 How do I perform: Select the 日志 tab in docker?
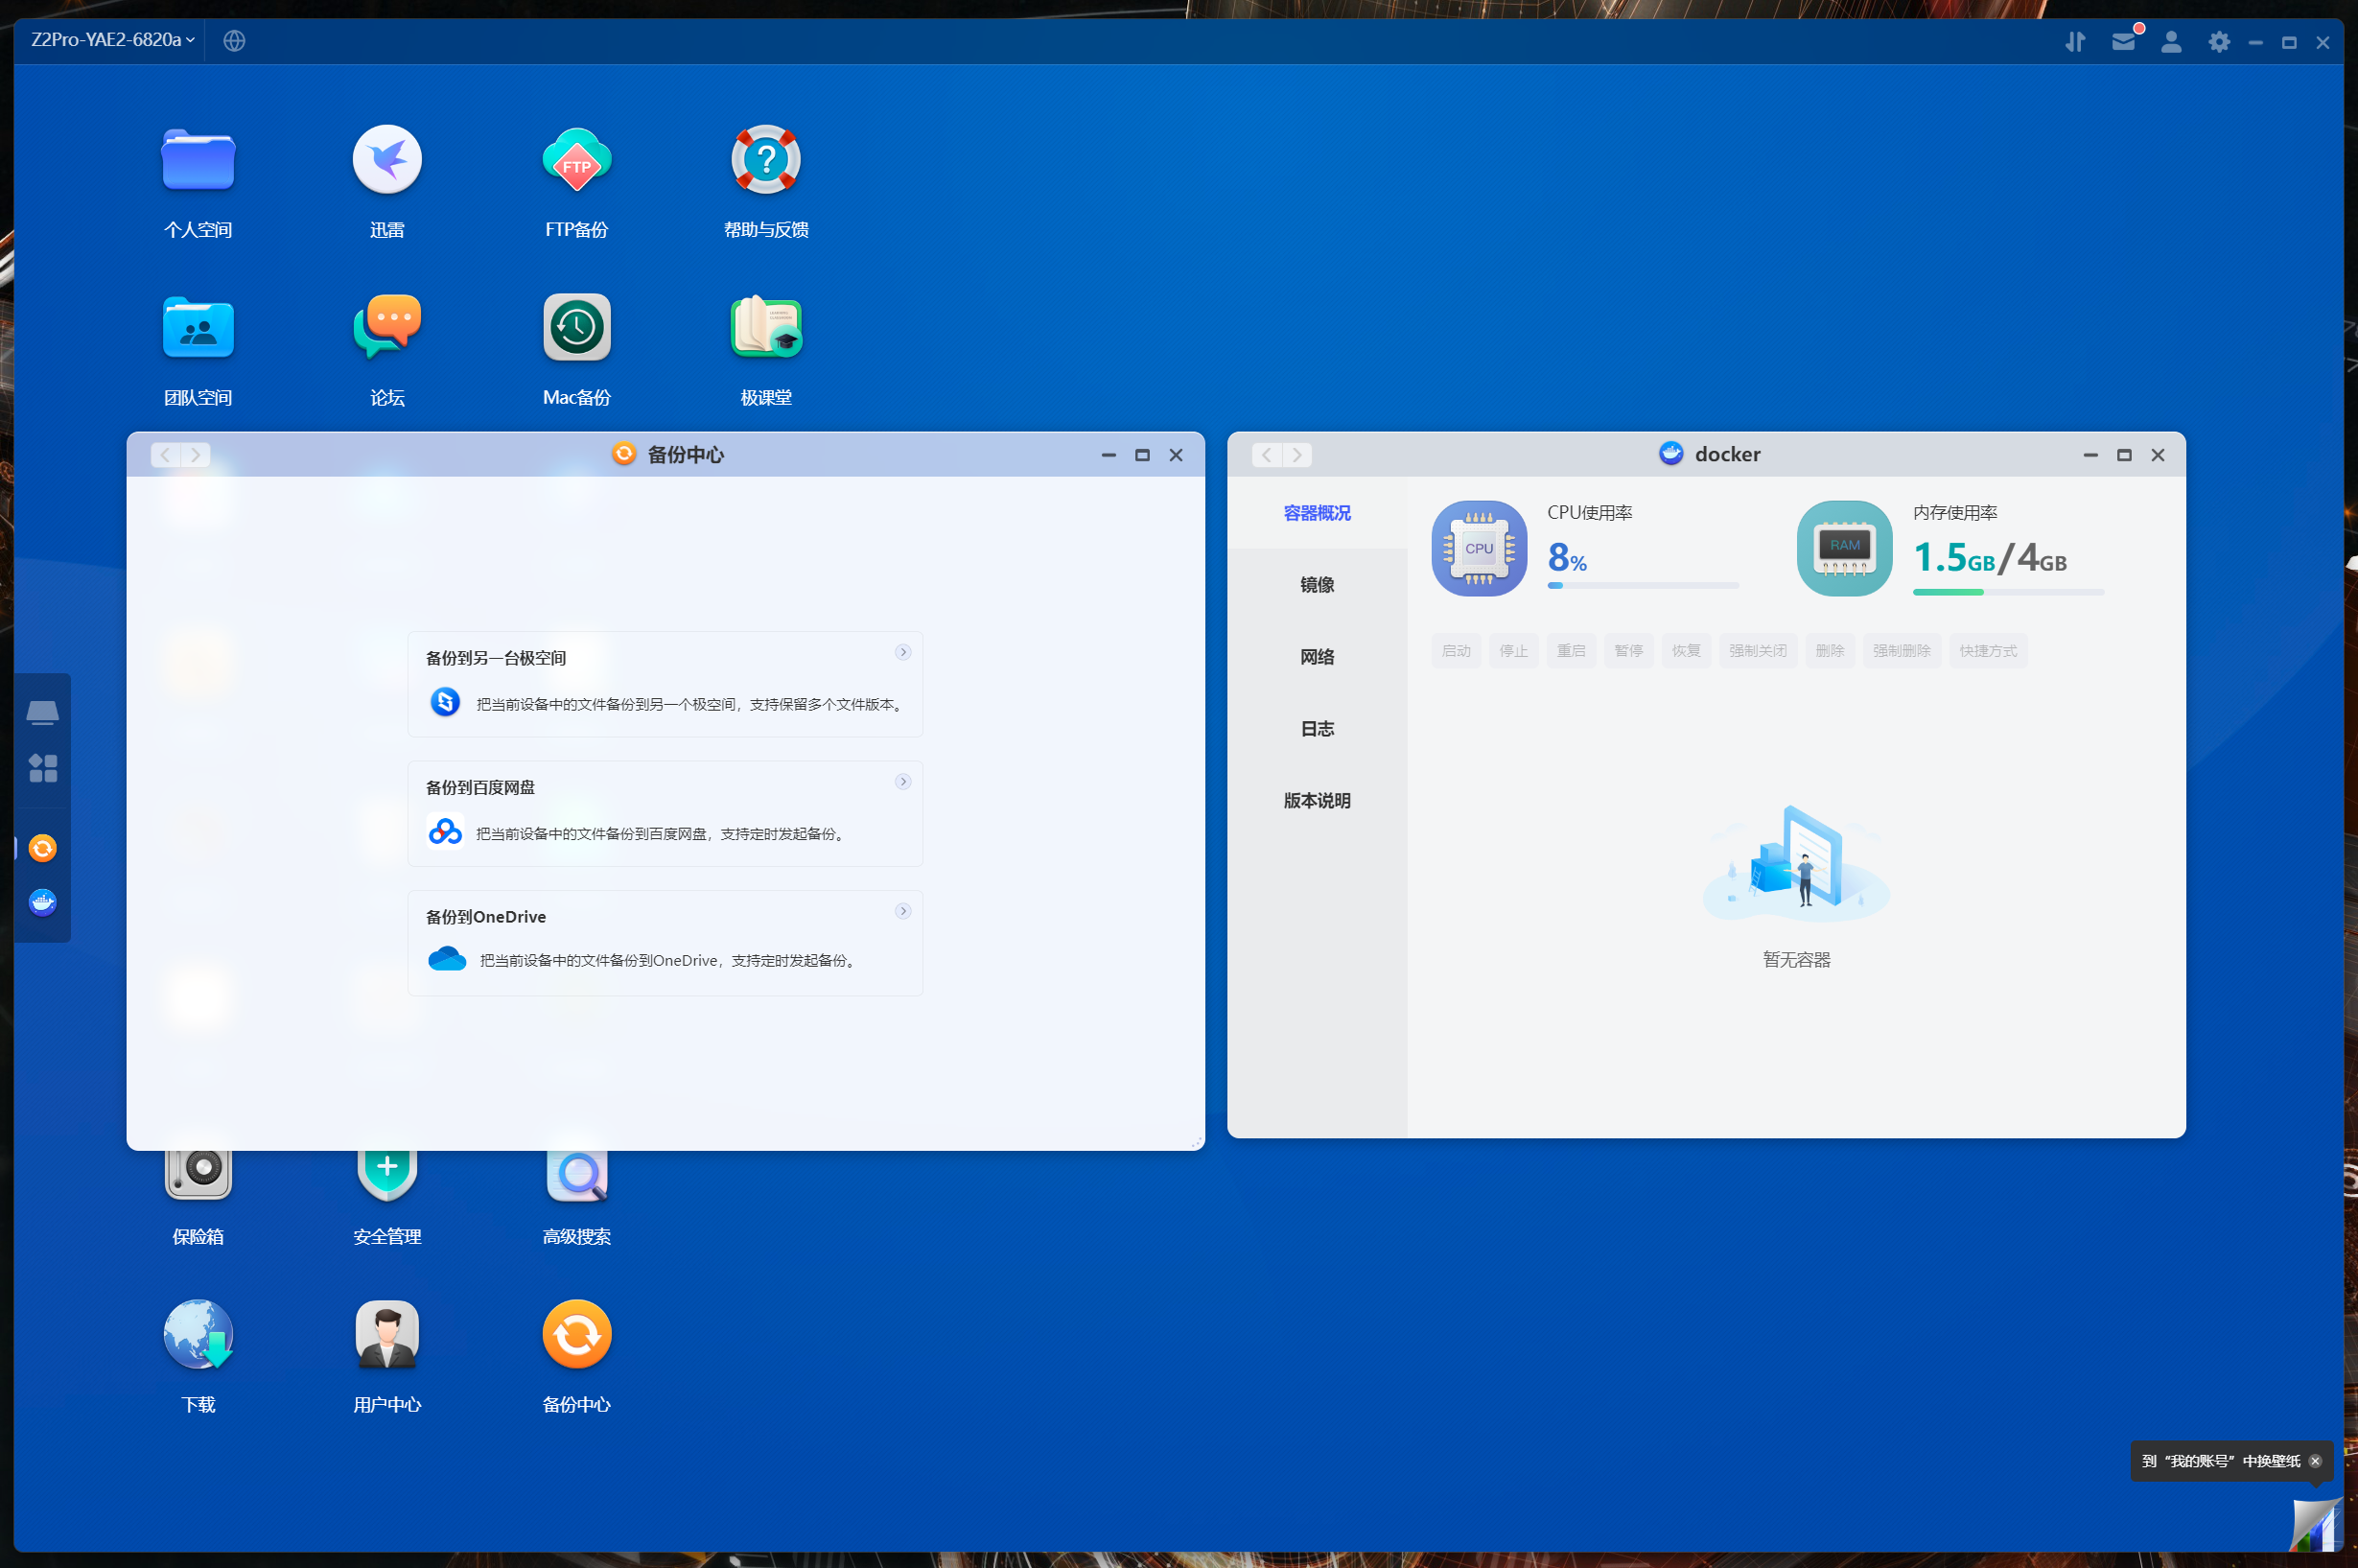1316,729
